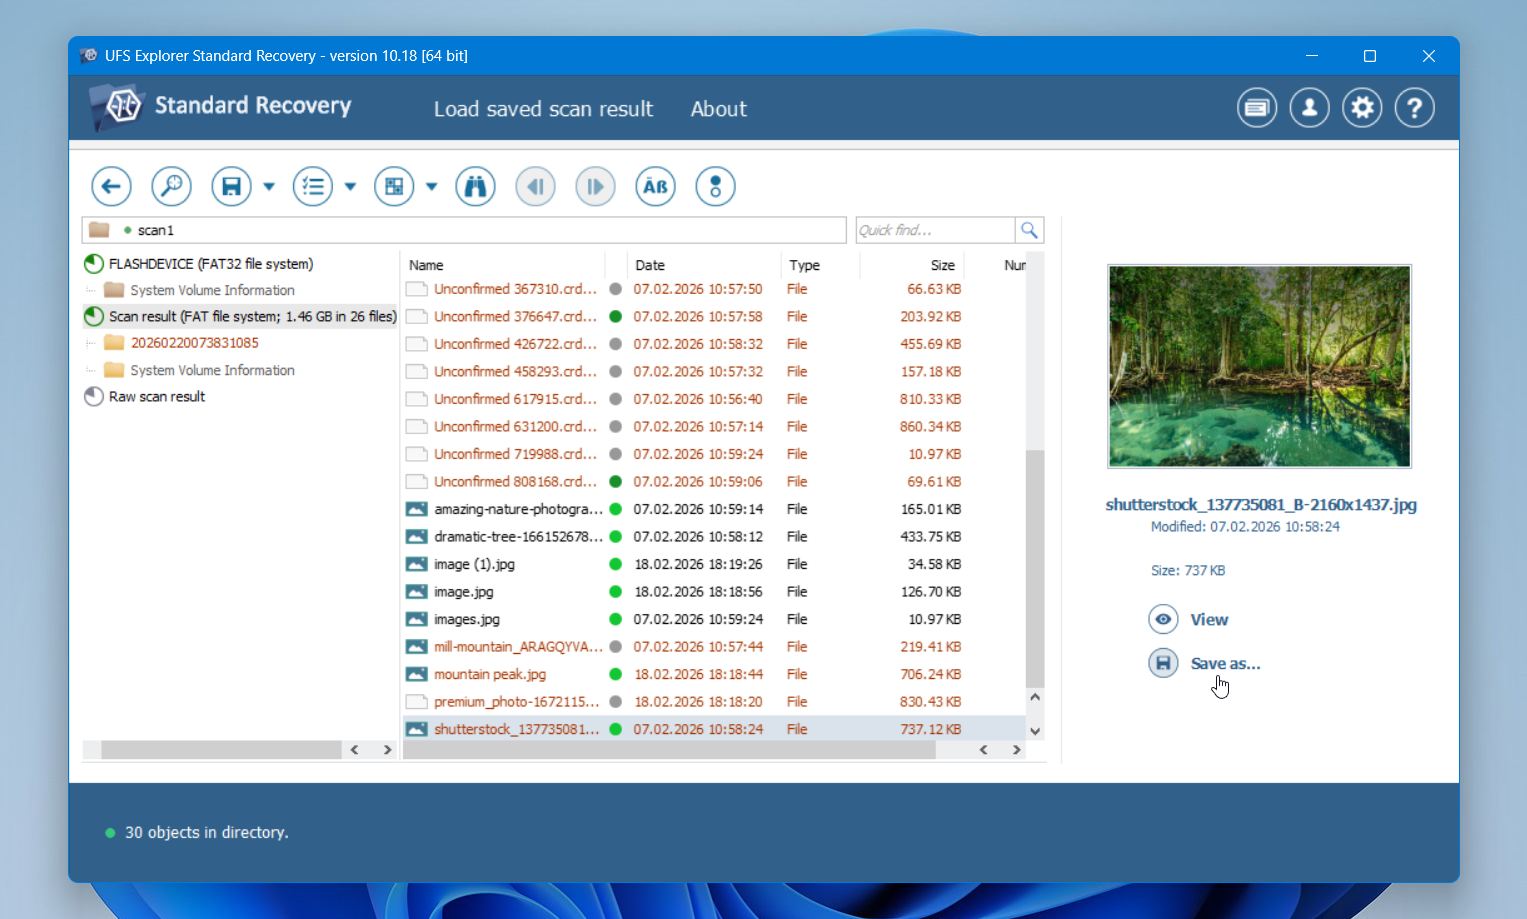Viewport: 1527px width, 919px height.
Task: Select amazing-nature-photogra... image file
Action: click(x=518, y=509)
